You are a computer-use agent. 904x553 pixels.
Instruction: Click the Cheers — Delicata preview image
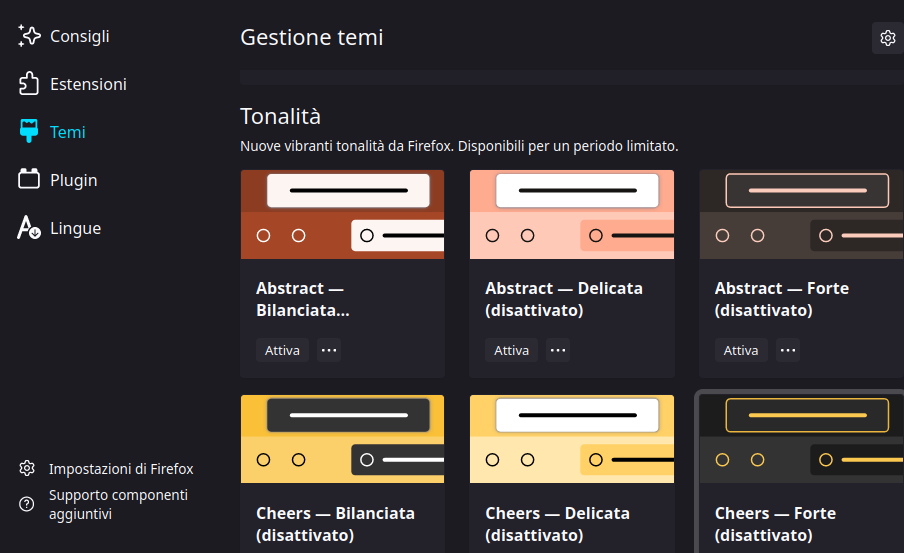(x=572, y=439)
